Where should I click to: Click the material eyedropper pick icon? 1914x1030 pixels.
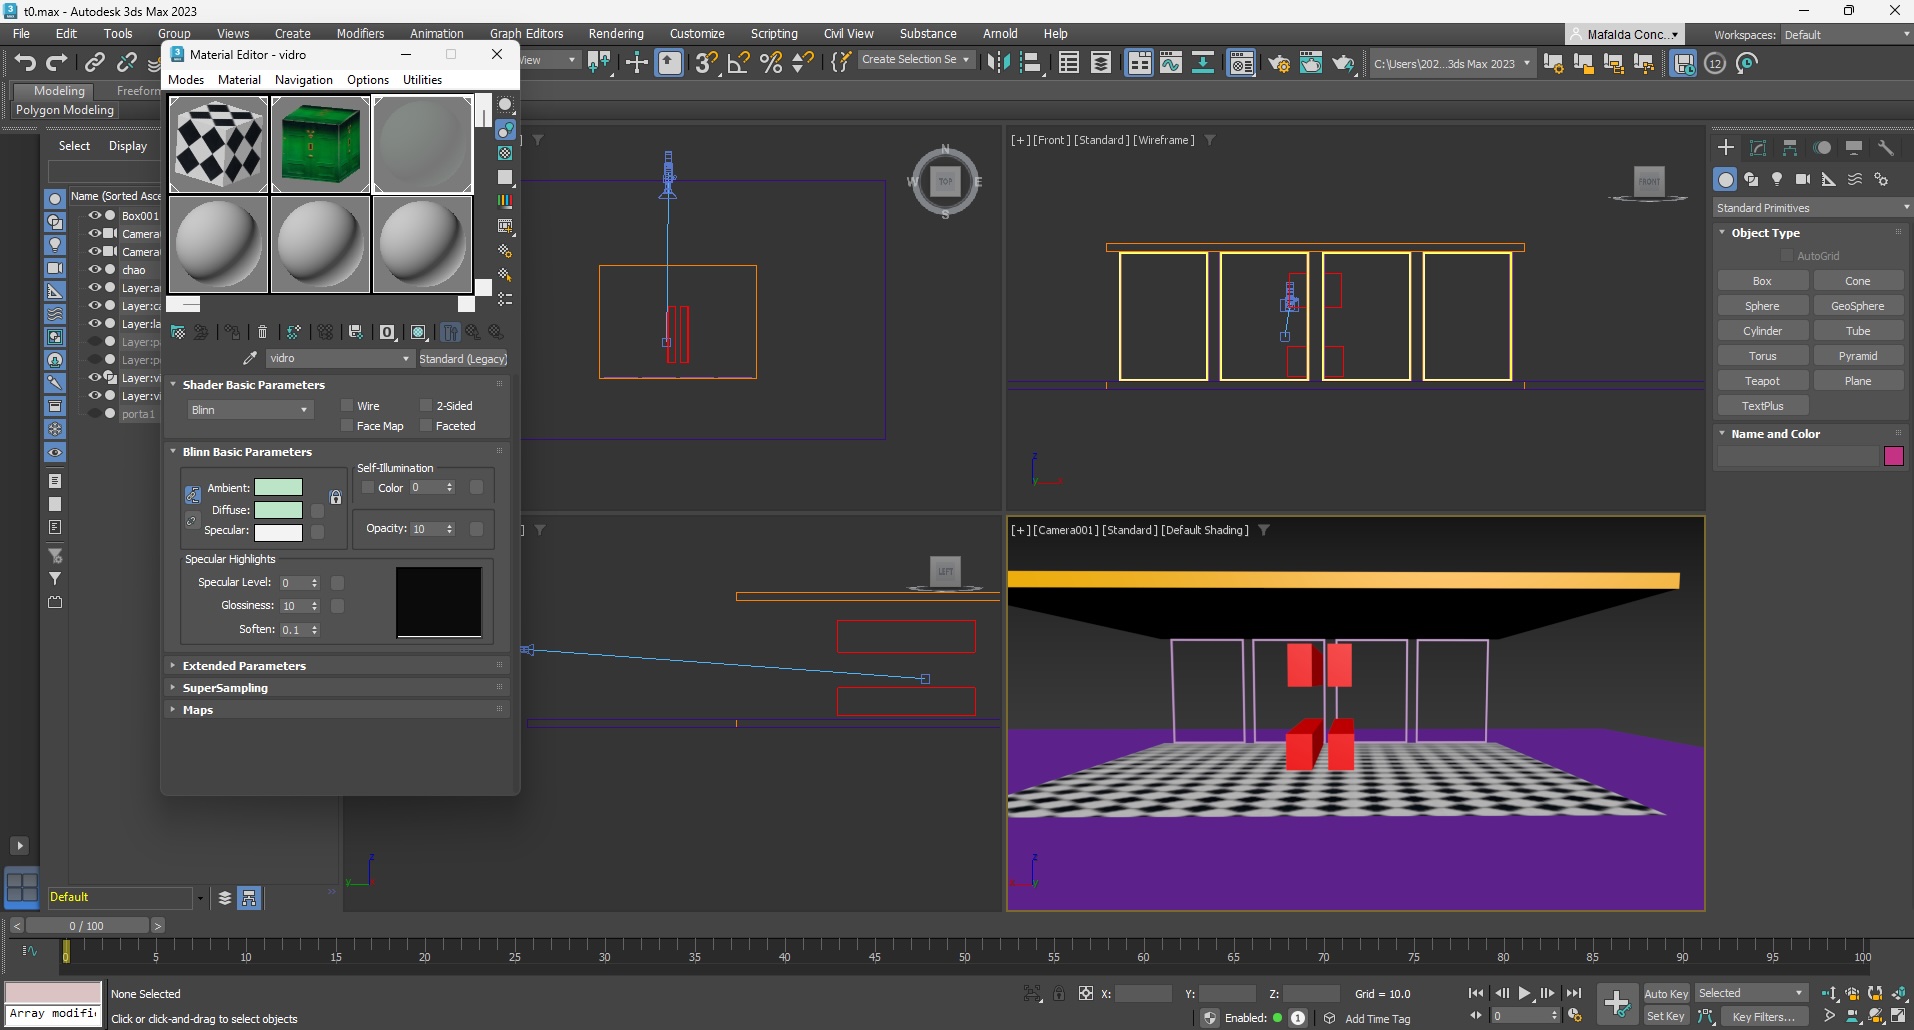[250, 358]
